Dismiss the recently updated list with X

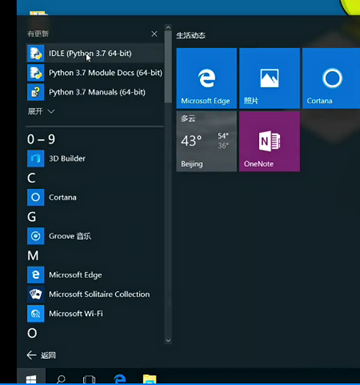154,34
